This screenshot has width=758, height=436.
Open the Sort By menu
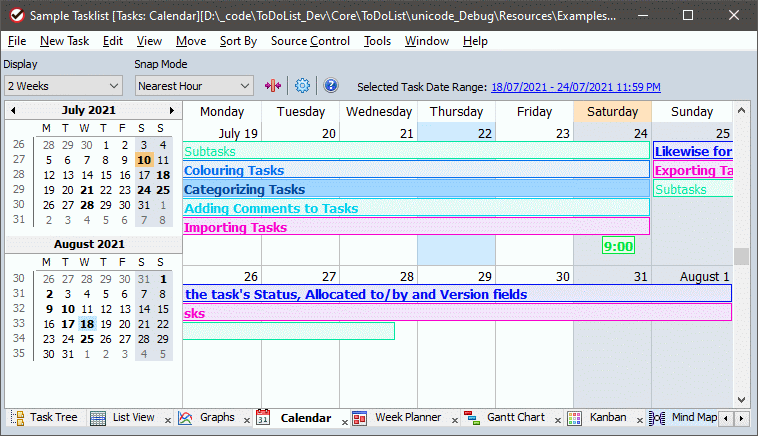(x=238, y=41)
